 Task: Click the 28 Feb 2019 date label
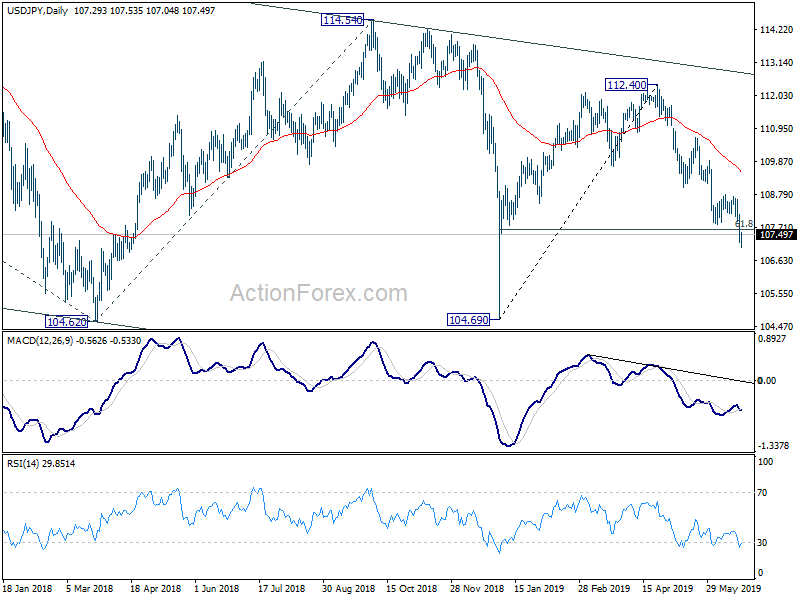[x=604, y=589]
